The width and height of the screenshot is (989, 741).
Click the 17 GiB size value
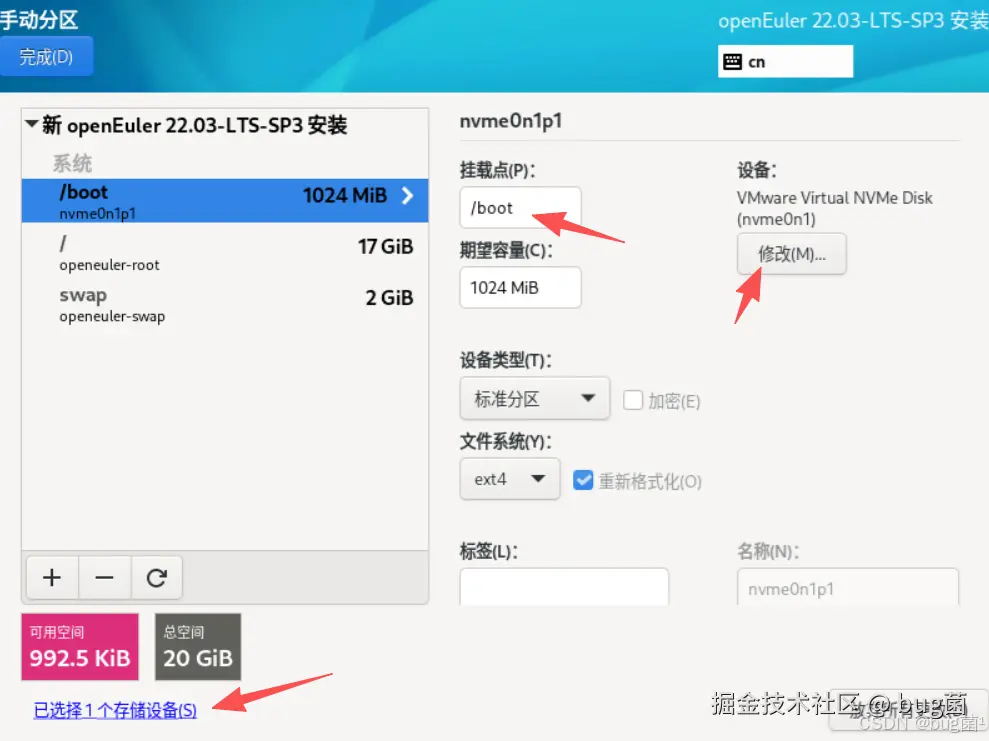point(385,247)
